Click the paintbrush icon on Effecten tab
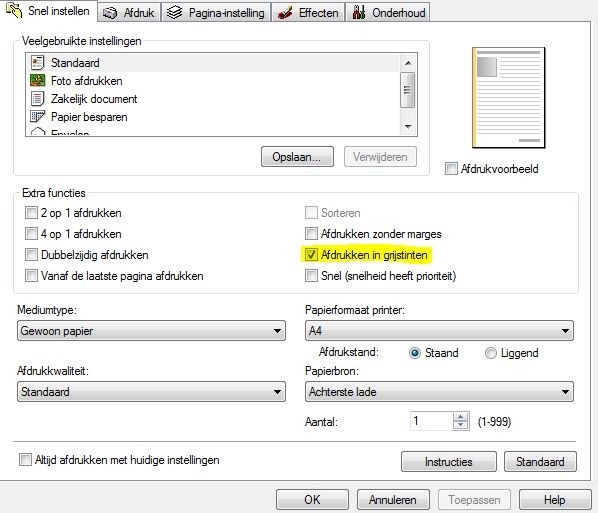The width and height of the screenshot is (598, 513). tap(285, 13)
